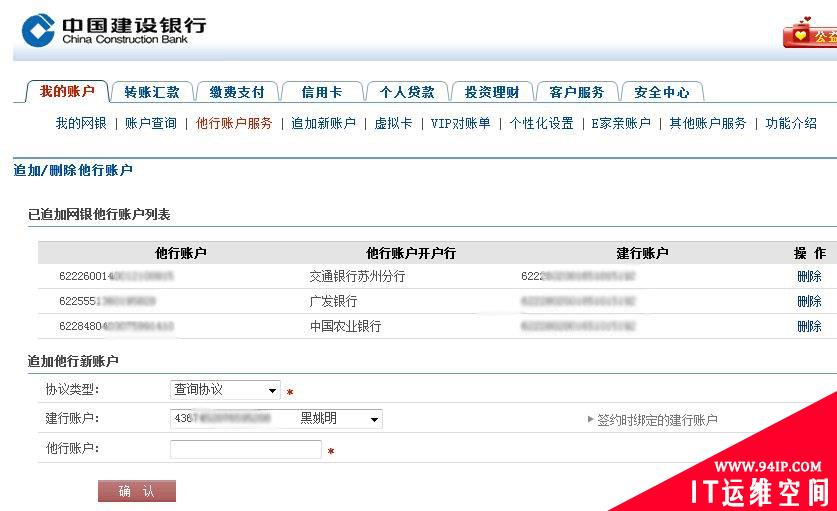Click the 他行账户 input field
The height and width of the screenshot is (511, 837).
coord(246,449)
